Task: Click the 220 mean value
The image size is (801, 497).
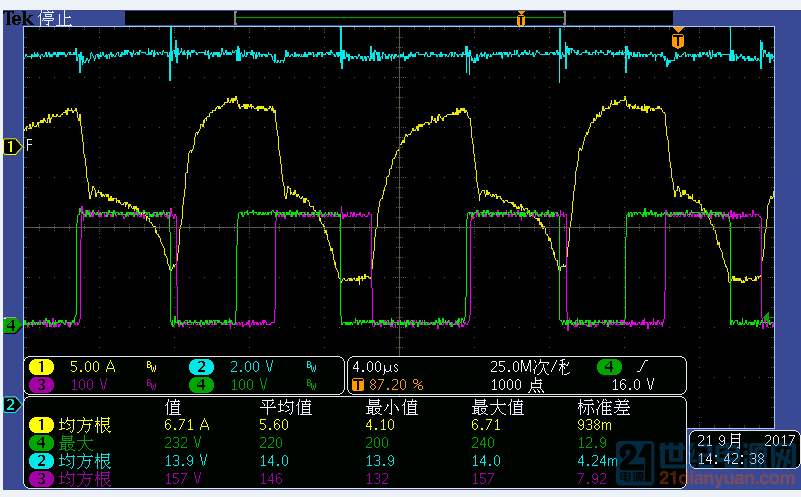Action: point(271,443)
